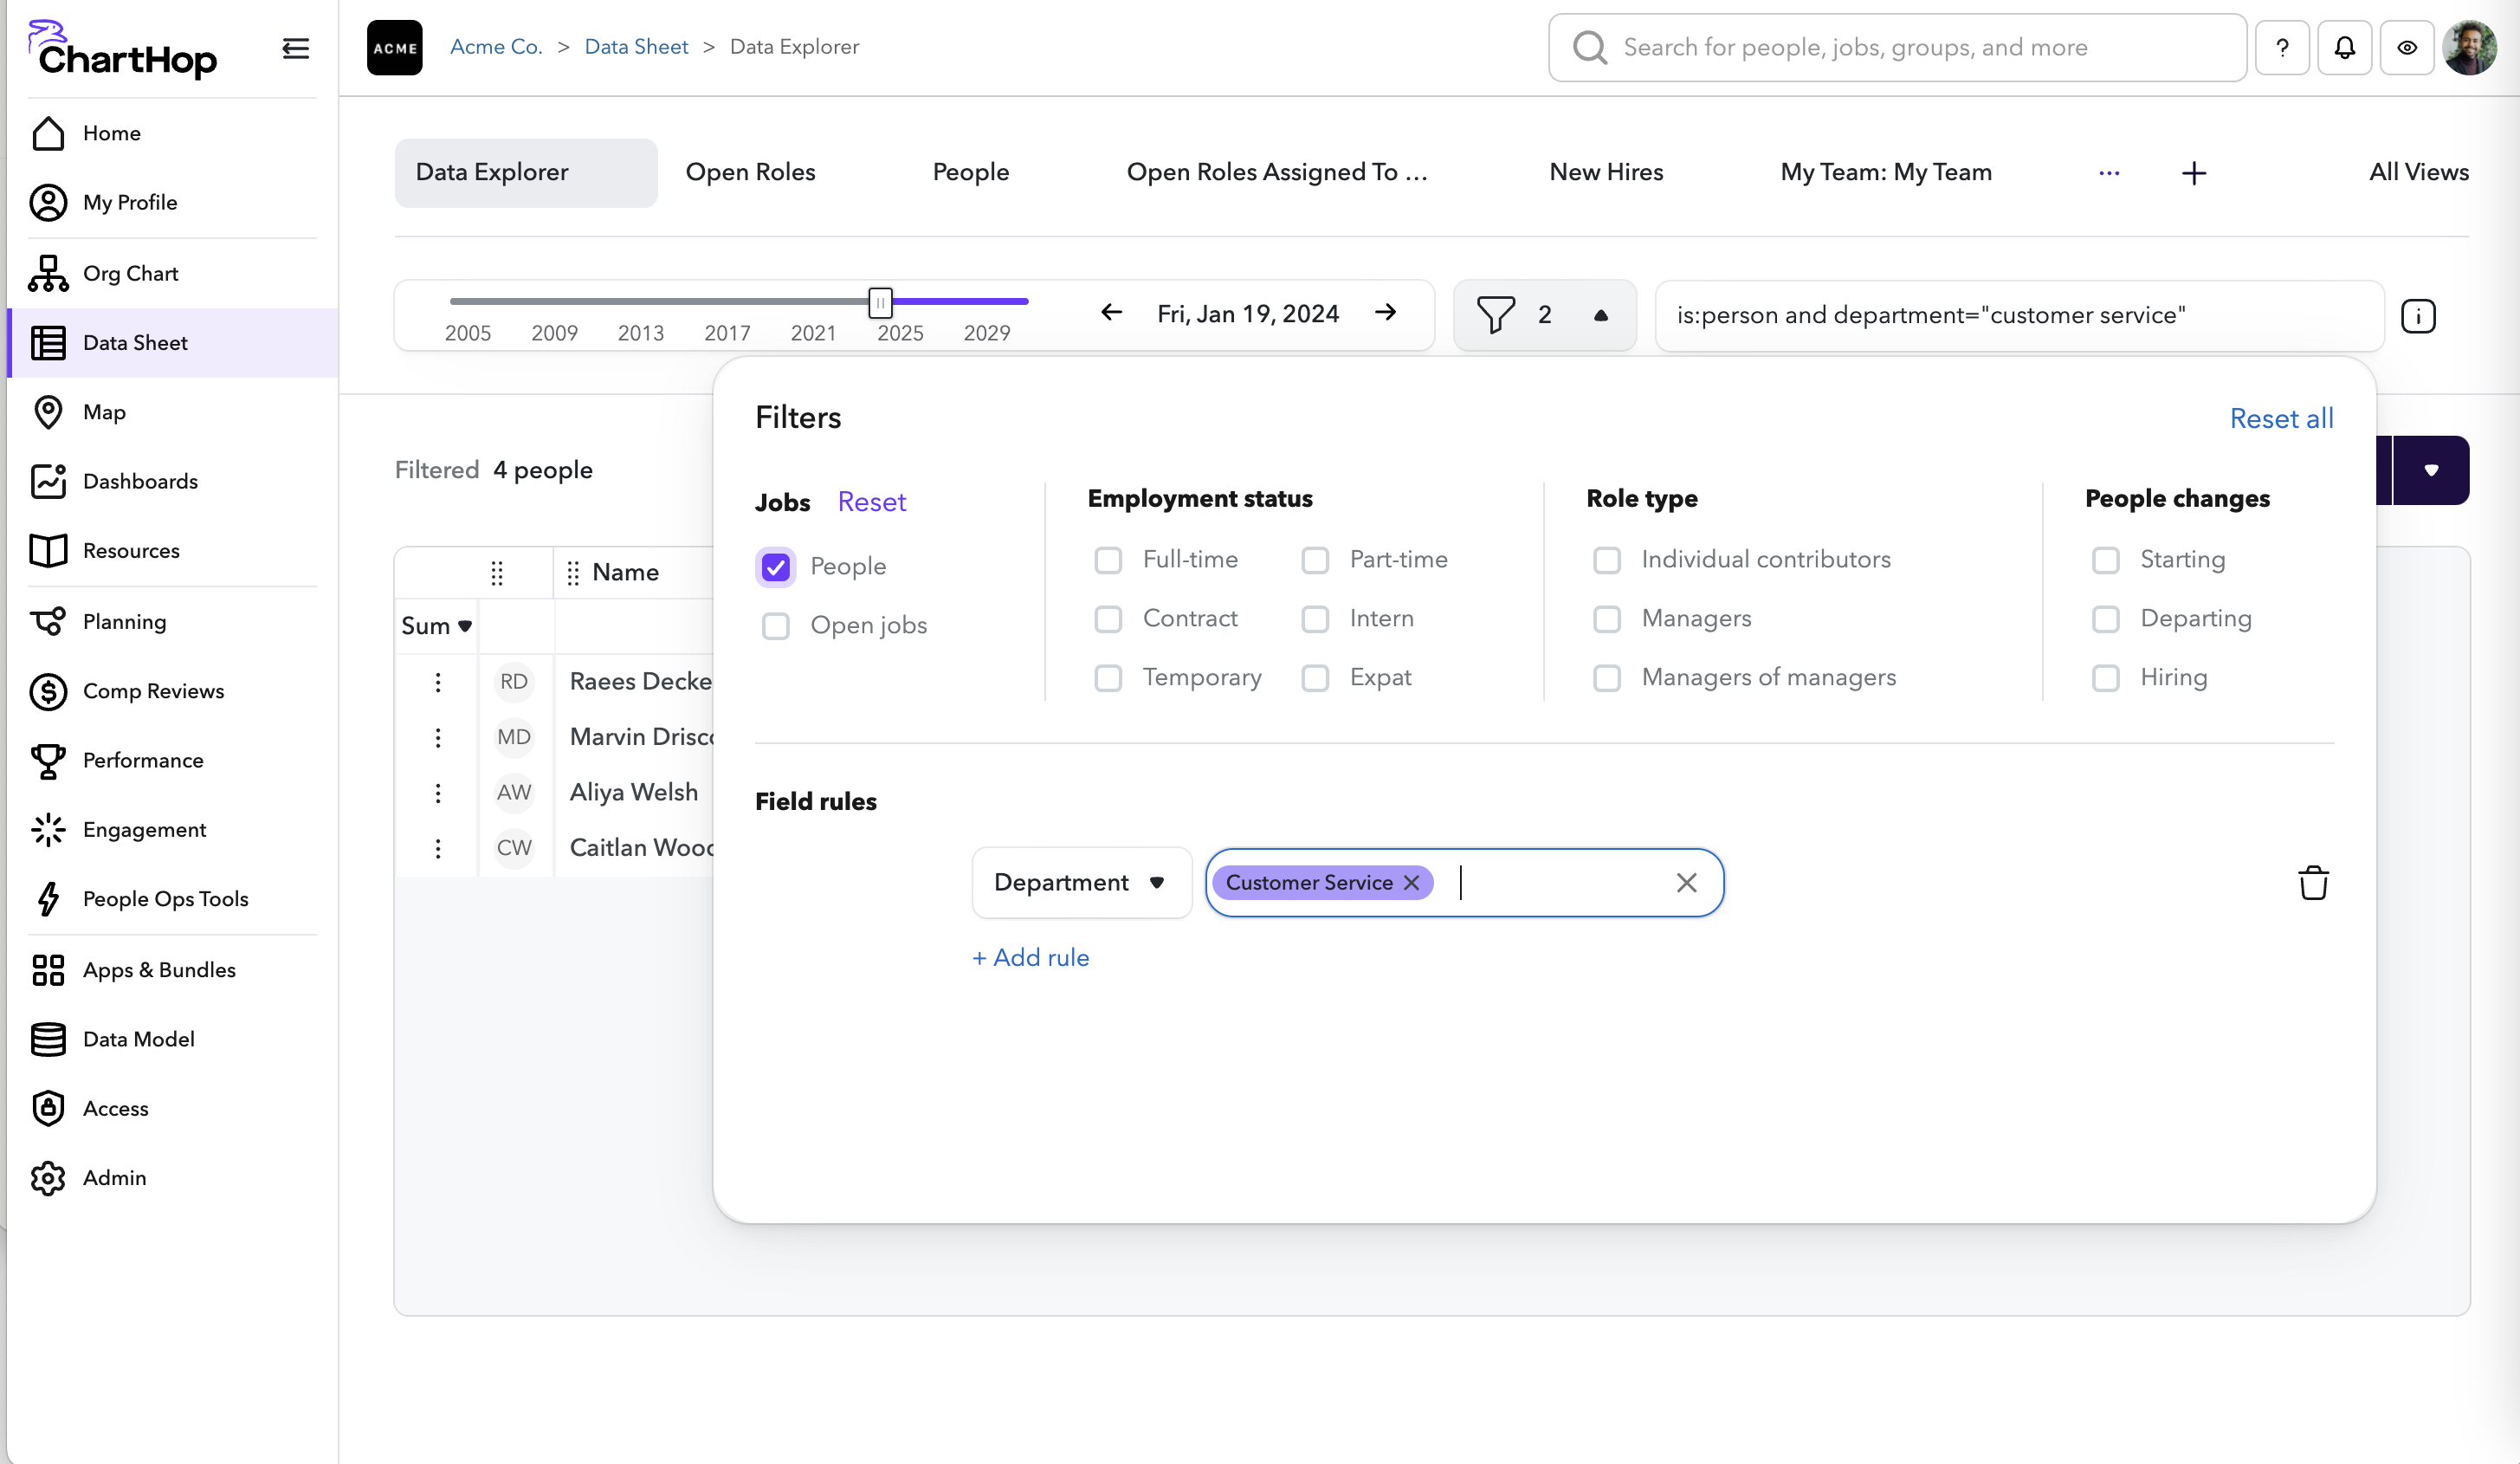Click the query info icon
Viewport: 2520px width, 1464px height.
(2418, 316)
